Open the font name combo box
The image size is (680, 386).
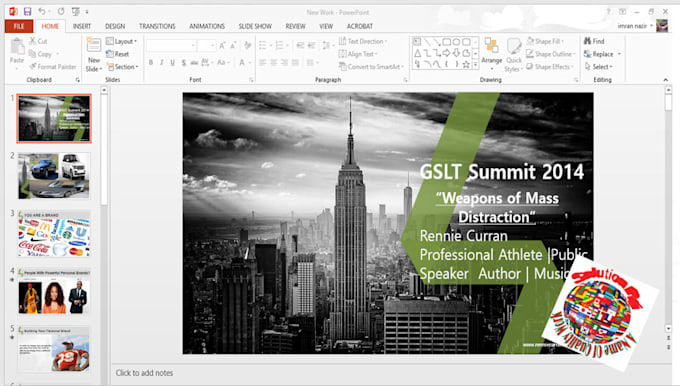click(x=171, y=46)
